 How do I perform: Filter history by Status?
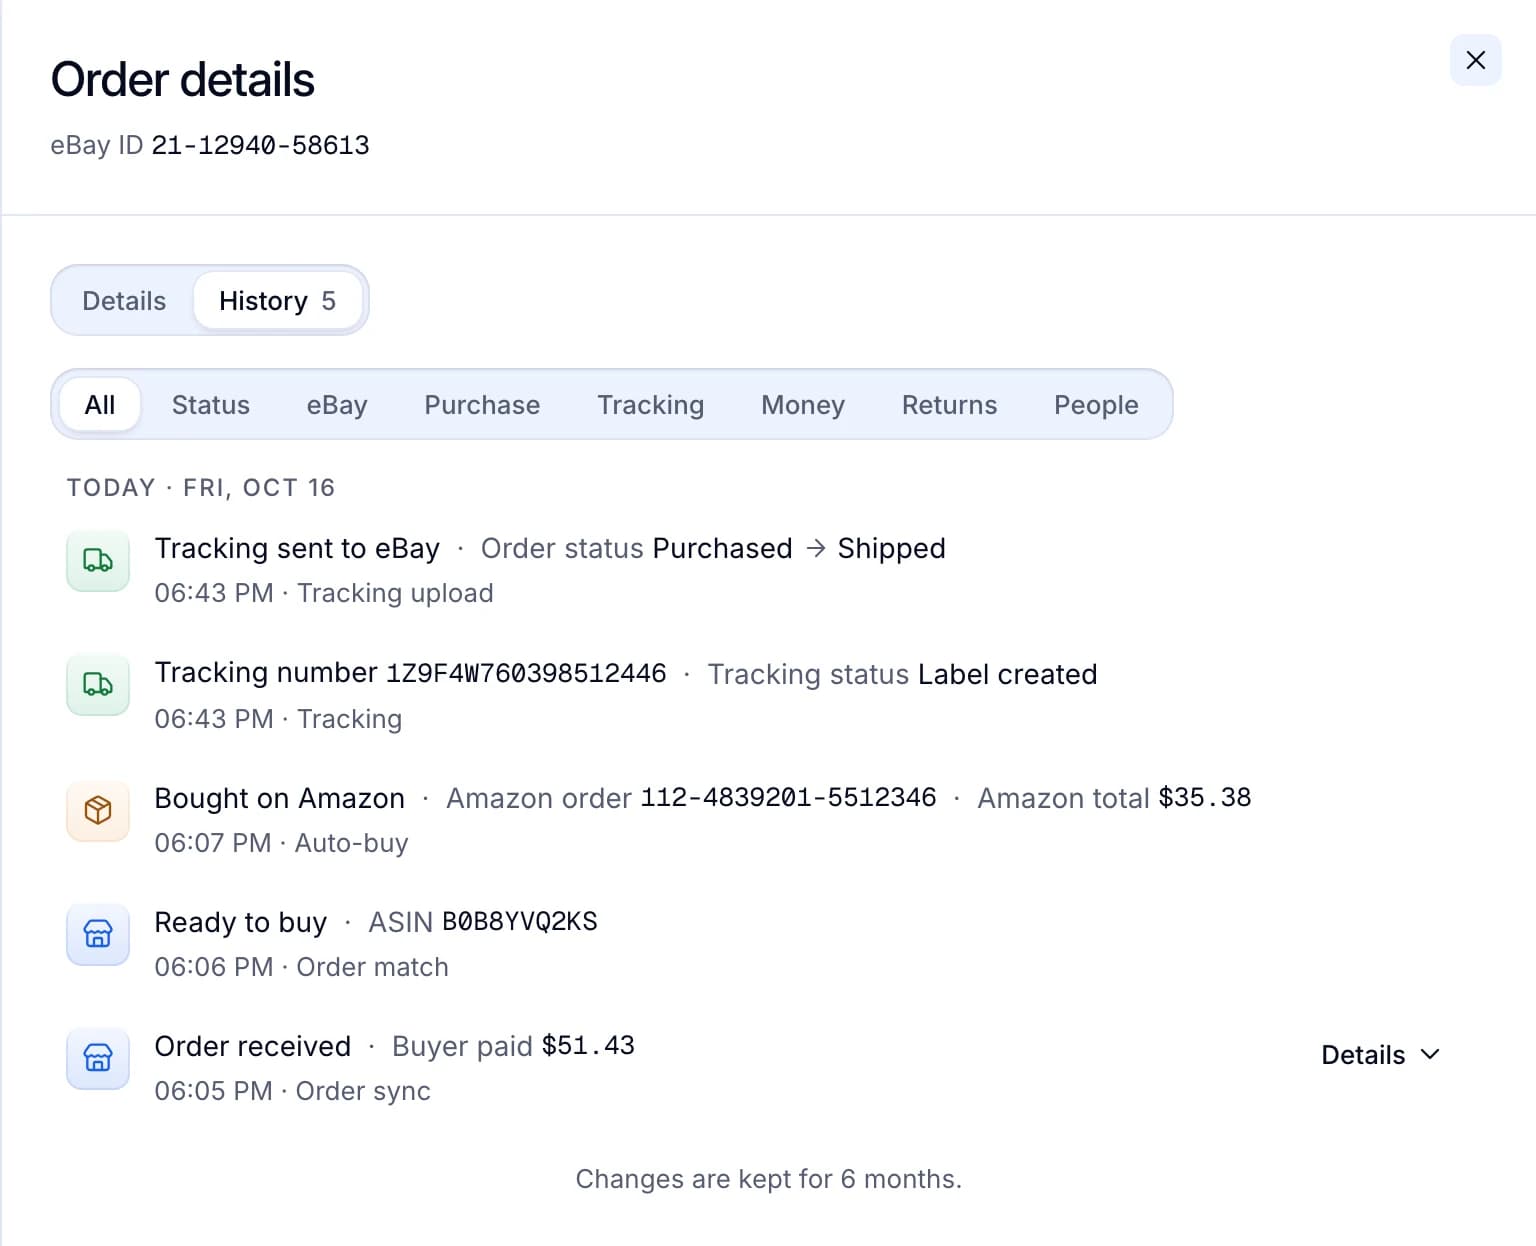[x=211, y=405]
